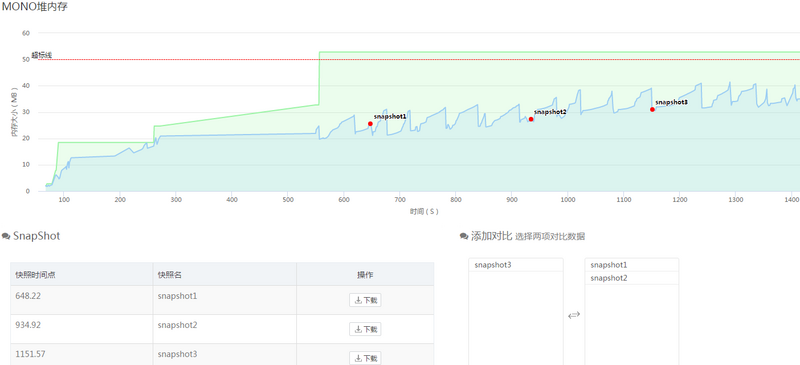800x365 pixels.
Task: Download snapshot3 via its 下载 button
Action: click(x=365, y=358)
